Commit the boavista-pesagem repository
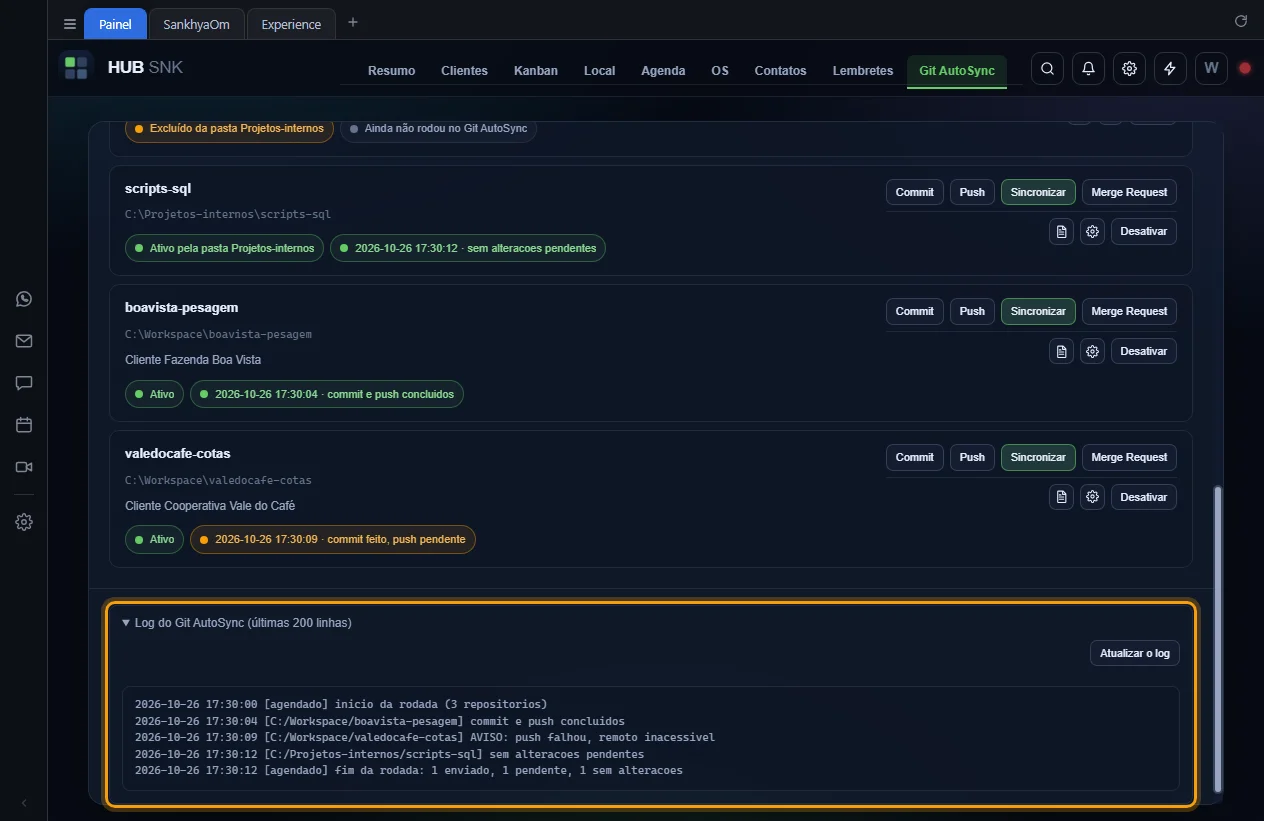This screenshot has height=821, width=1264. [x=914, y=311]
